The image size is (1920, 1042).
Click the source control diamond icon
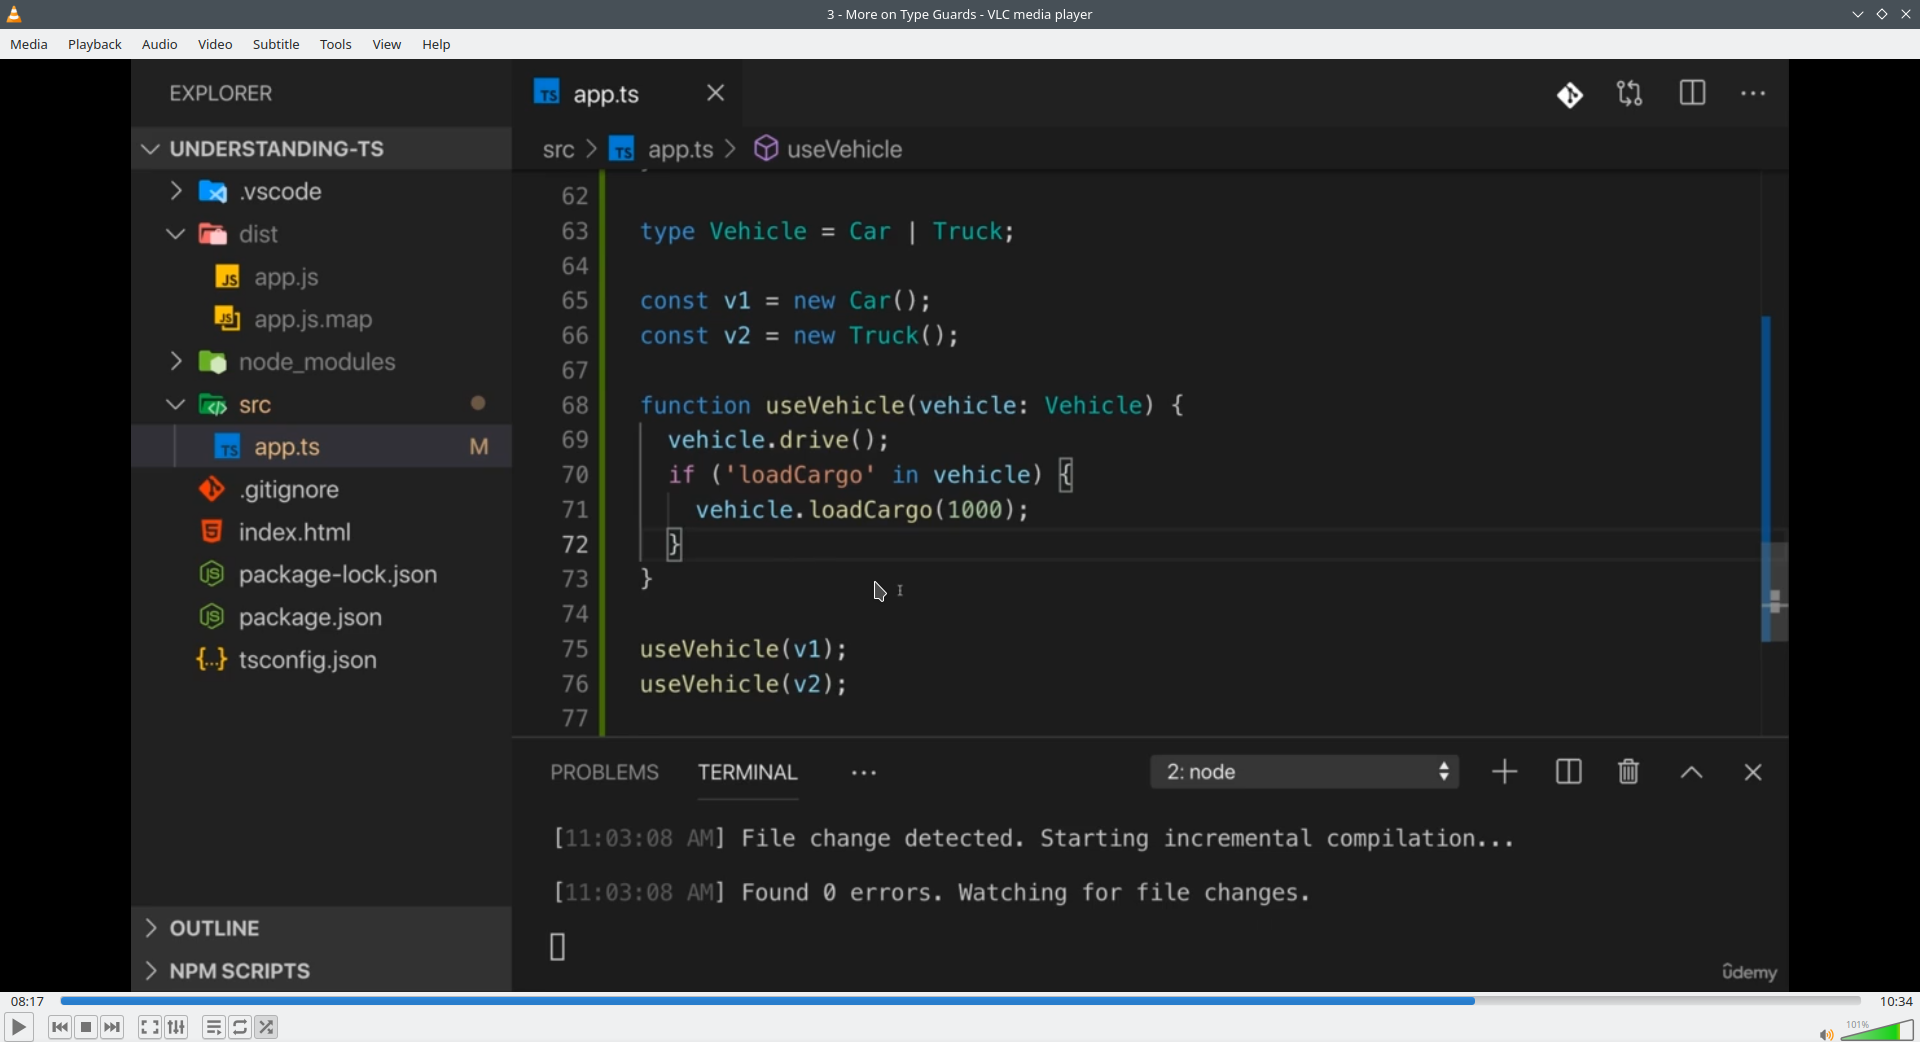pyautogui.click(x=1570, y=95)
